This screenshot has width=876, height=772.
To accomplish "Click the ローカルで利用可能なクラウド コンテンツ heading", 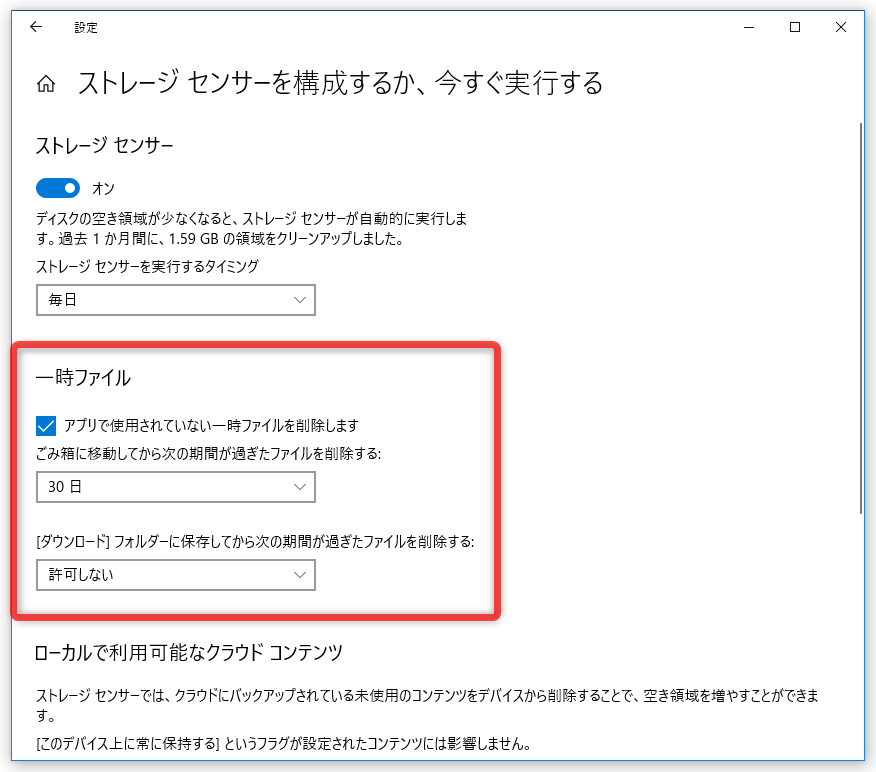I will (189, 652).
